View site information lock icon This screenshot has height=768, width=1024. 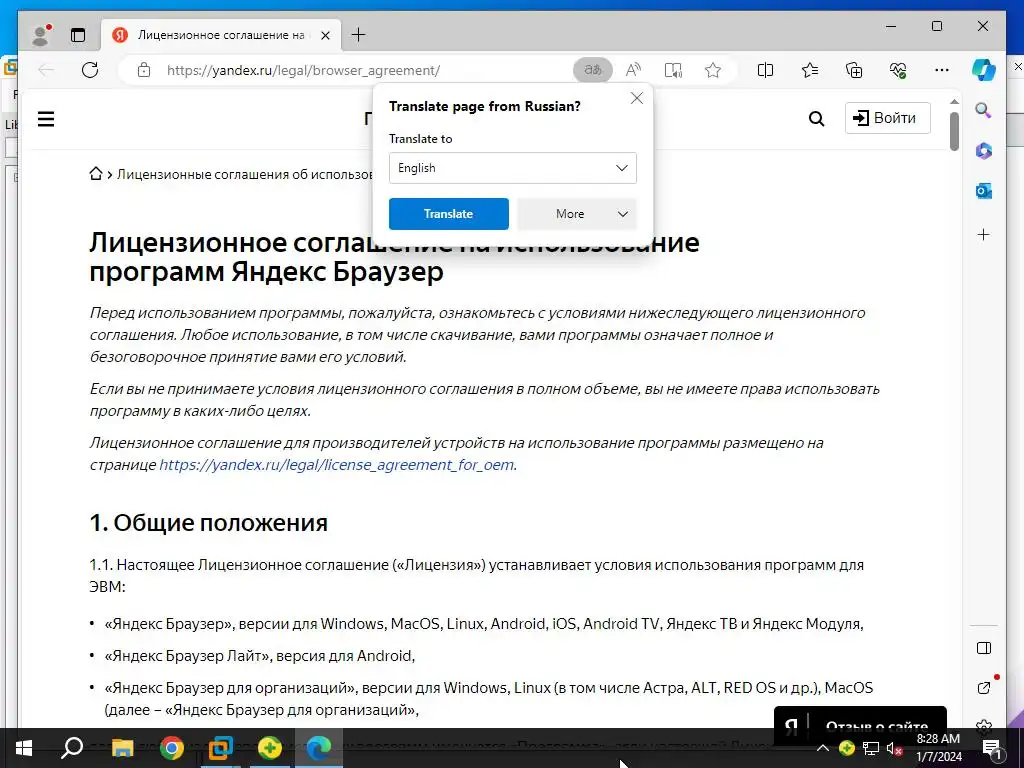[x=144, y=70]
